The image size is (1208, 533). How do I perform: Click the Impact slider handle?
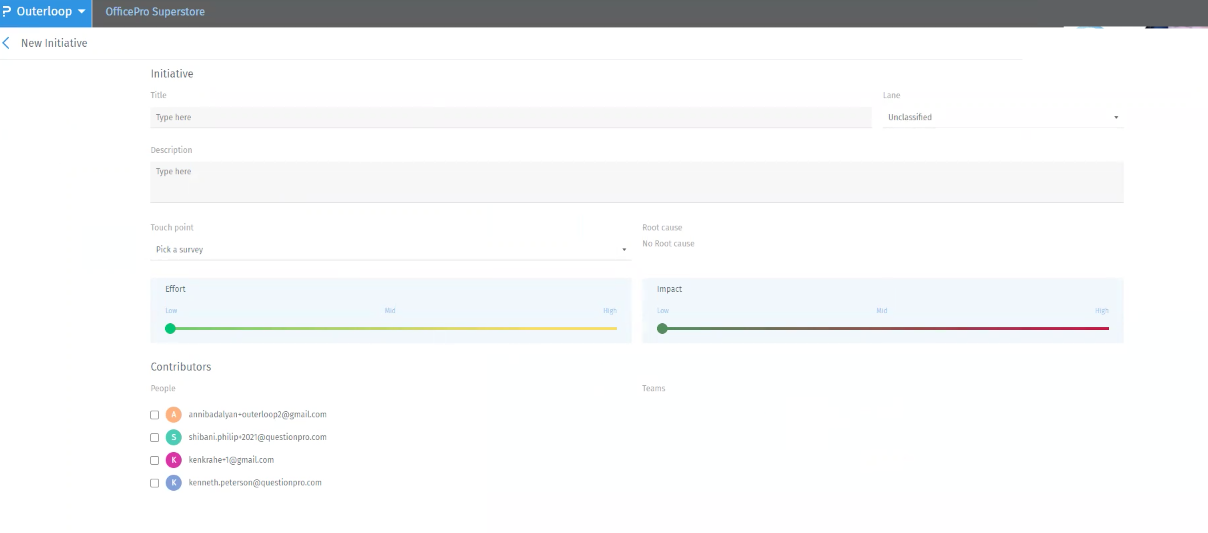click(662, 328)
